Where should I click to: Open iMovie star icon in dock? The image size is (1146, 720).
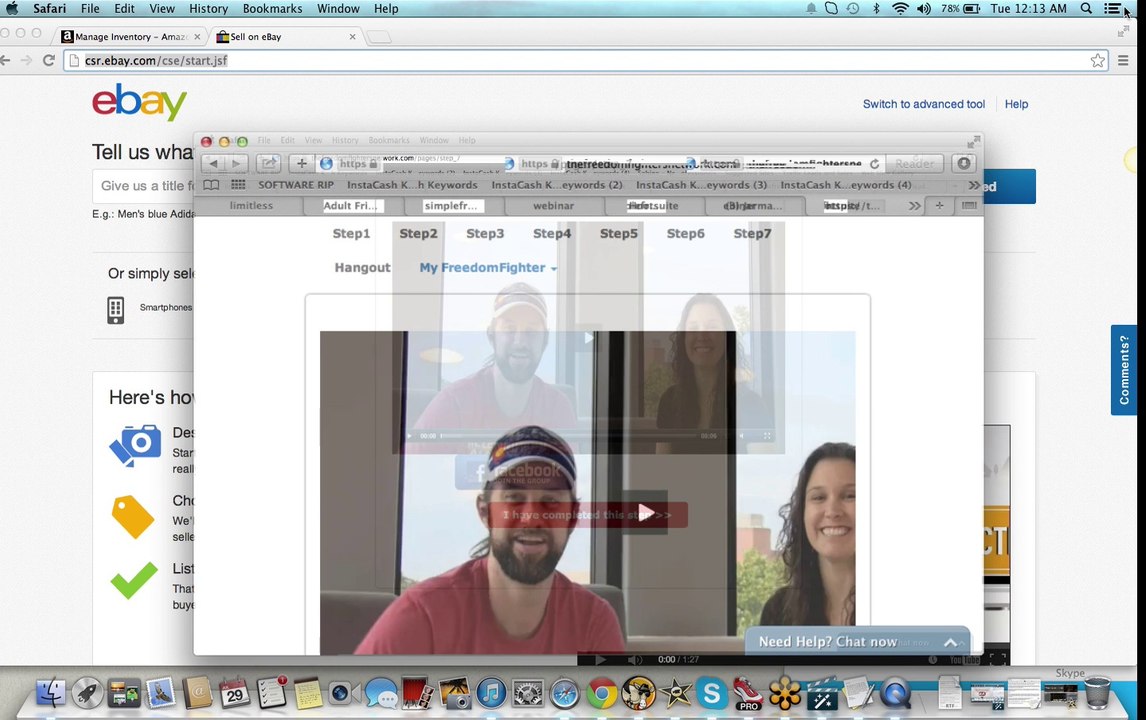pos(675,693)
